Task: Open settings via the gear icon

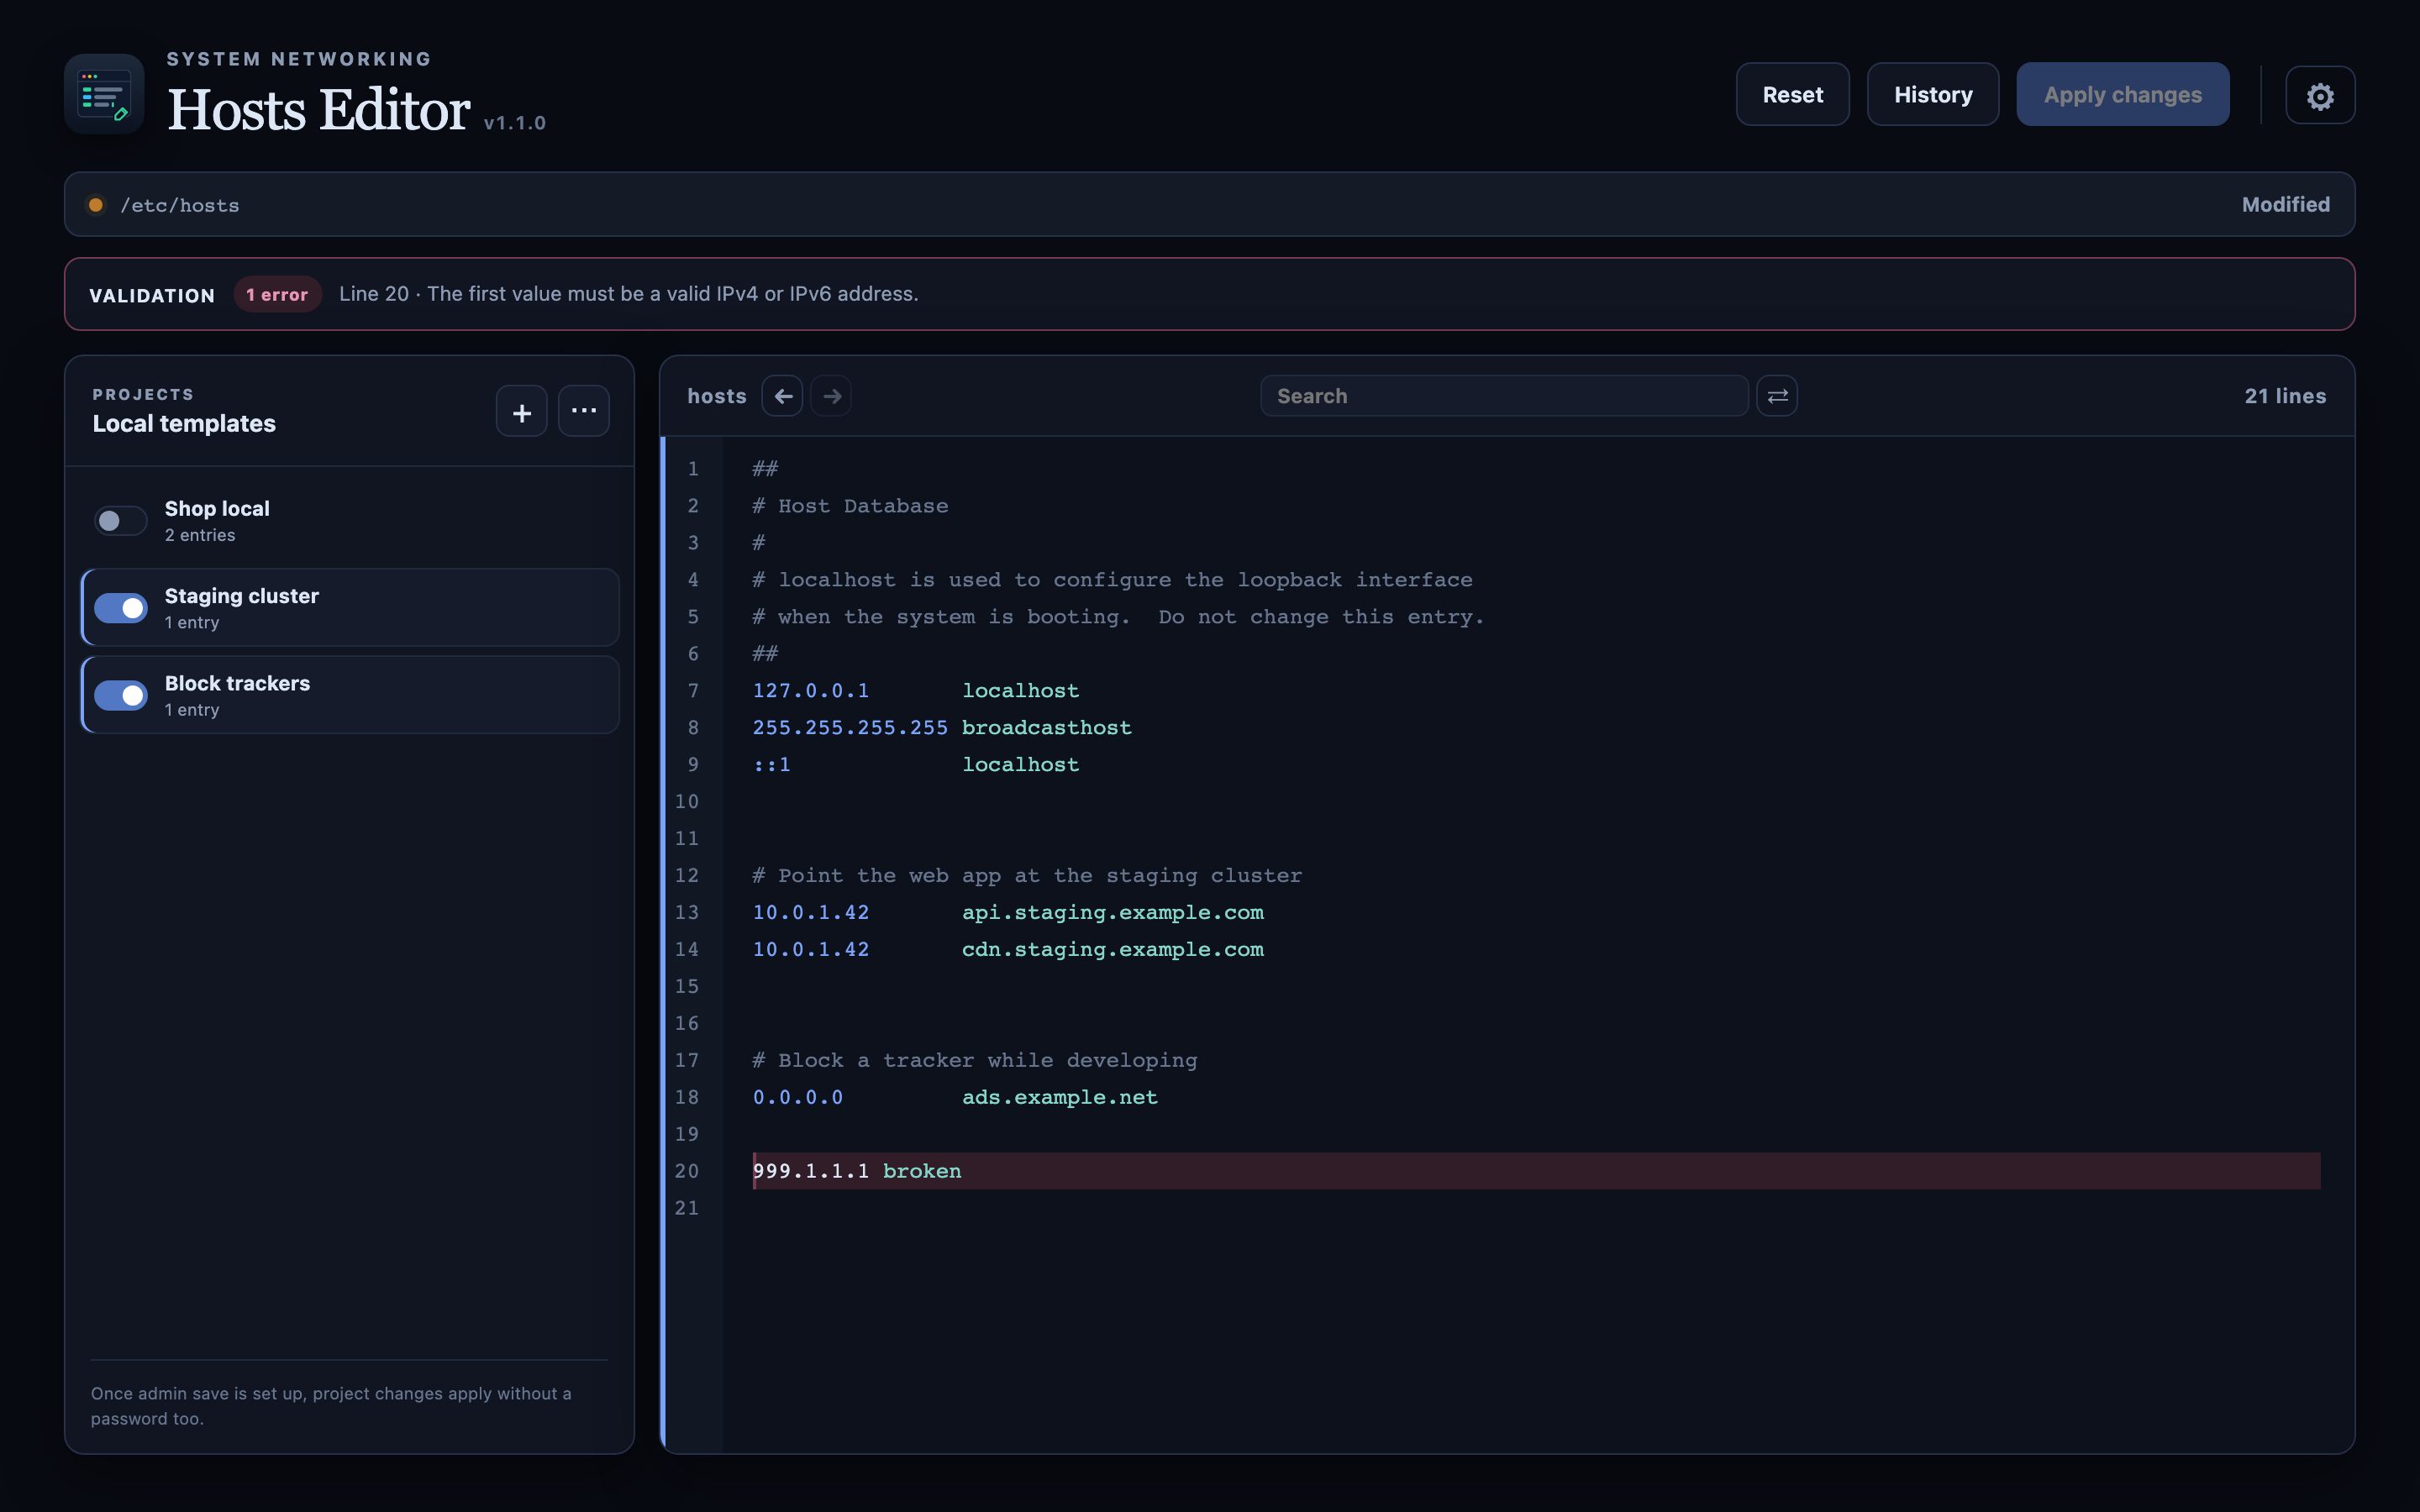Action: [x=2320, y=95]
